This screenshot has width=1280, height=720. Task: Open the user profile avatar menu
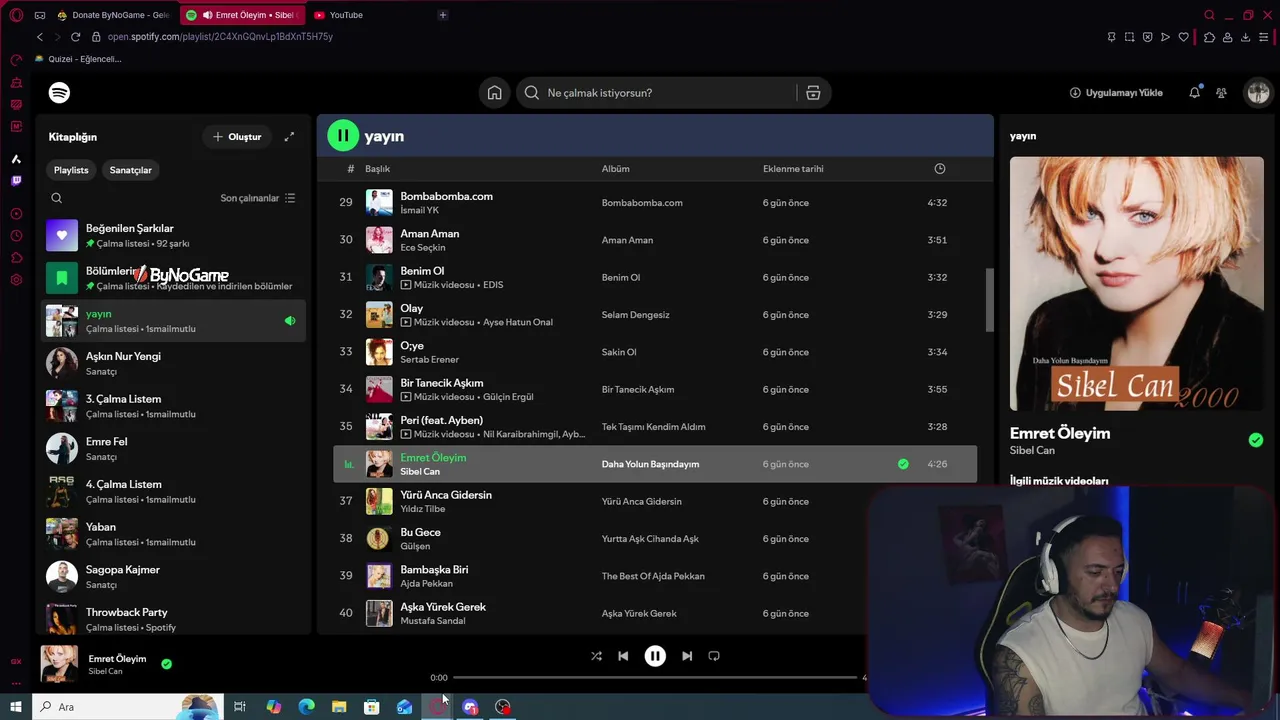[1257, 93]
